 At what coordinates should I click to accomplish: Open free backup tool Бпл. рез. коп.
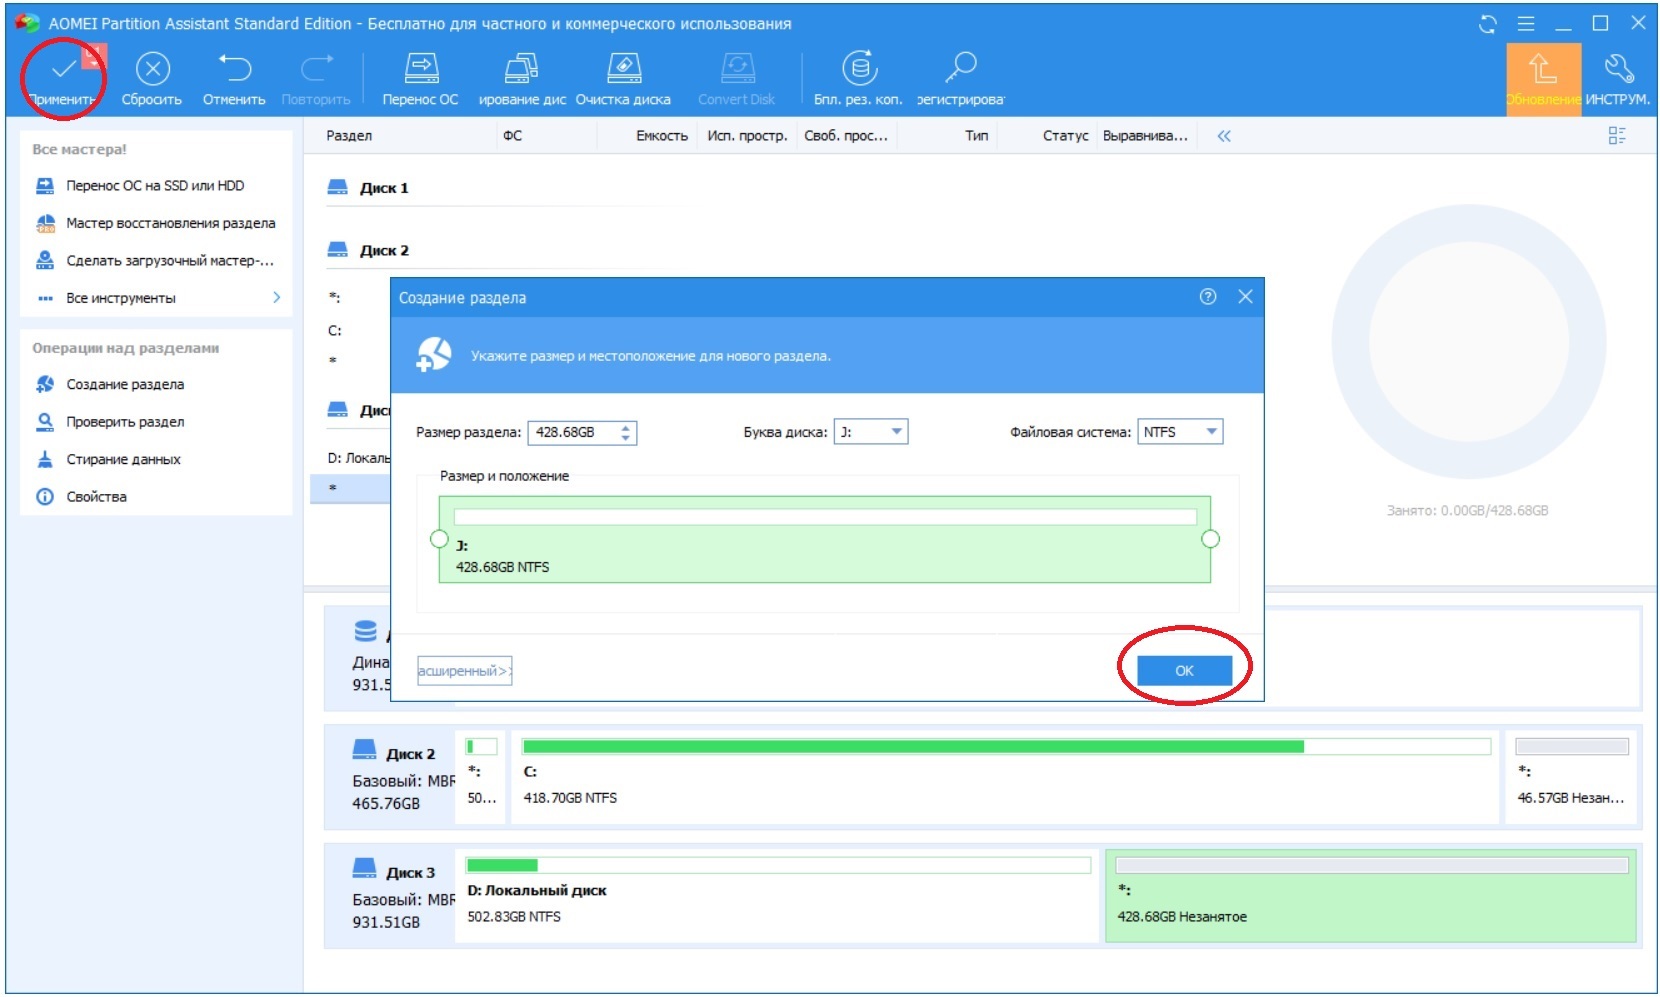point(858,79)
